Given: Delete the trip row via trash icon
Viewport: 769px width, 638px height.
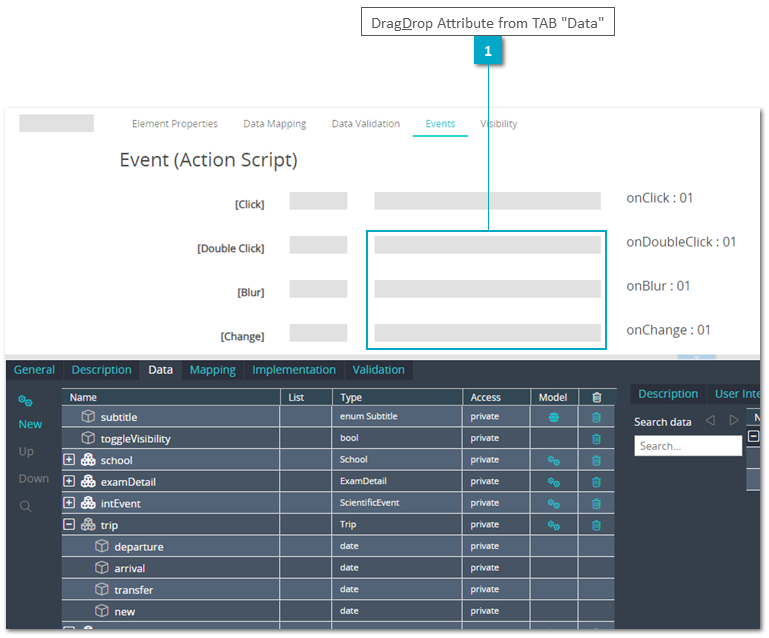Looking at the screenshot, I should pos(596,525).
